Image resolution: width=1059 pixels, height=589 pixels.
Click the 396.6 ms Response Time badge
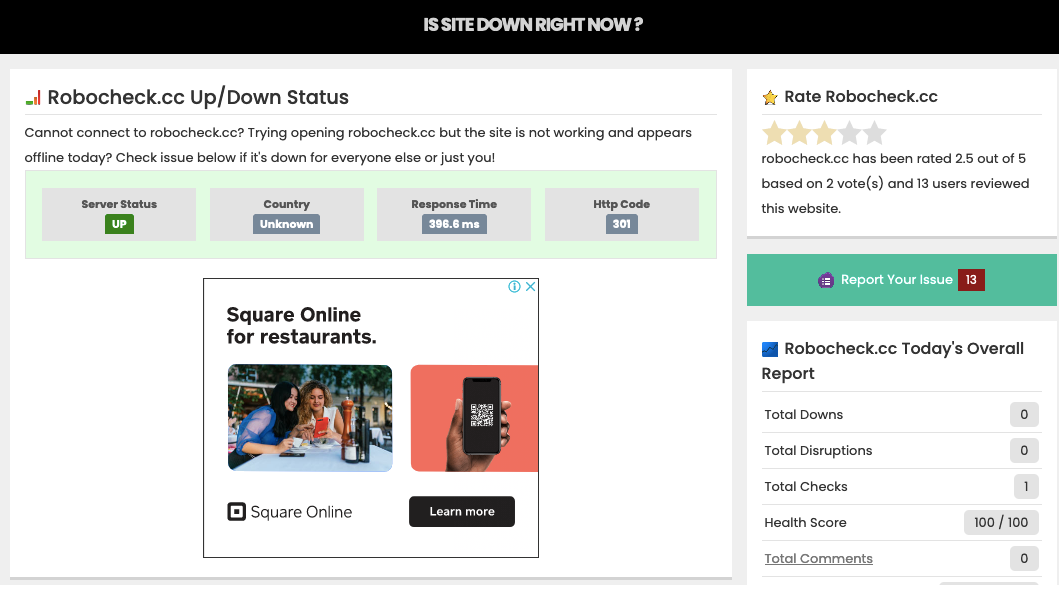453,224
